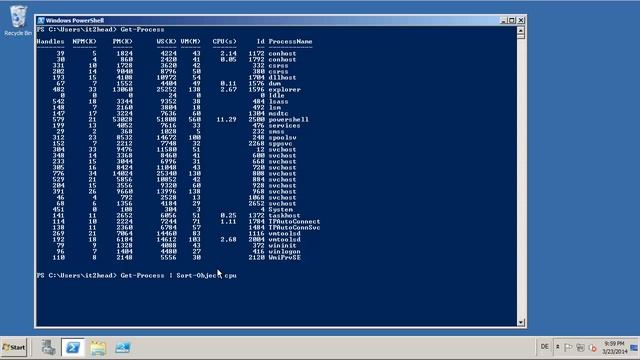Click the Windows PowerShell title bar text

point(75,20)
